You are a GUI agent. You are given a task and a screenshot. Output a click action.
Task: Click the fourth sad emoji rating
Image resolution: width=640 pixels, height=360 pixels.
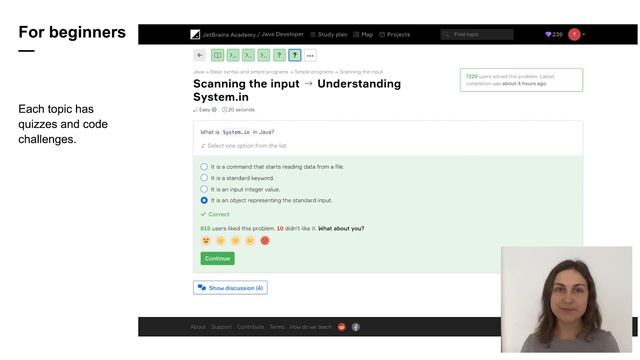click(250, 240)
